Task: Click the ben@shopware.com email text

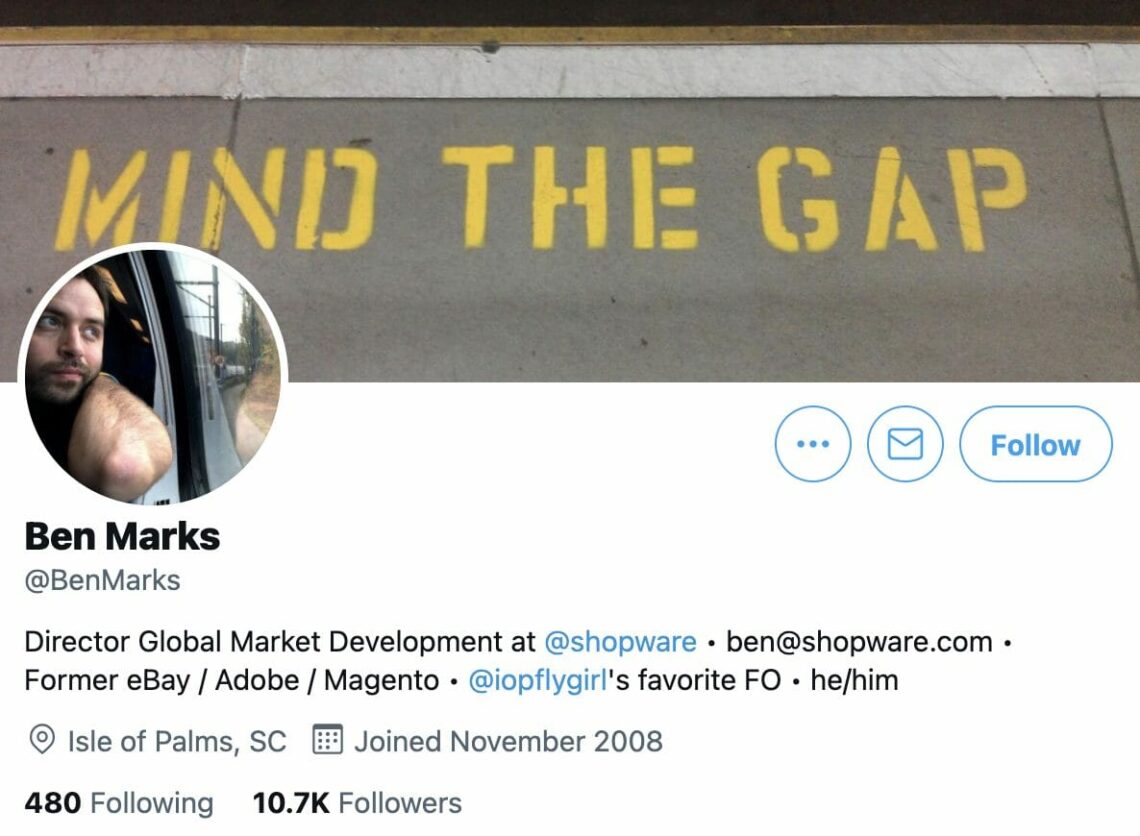Action: pyautogui.click(x=859, y=642)
